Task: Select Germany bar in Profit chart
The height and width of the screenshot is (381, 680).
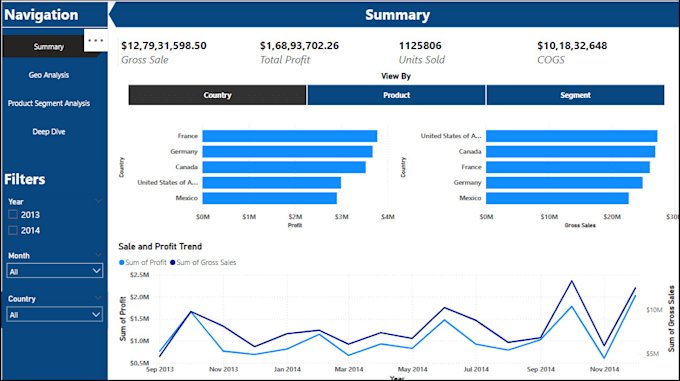Action: click(288, 152)
